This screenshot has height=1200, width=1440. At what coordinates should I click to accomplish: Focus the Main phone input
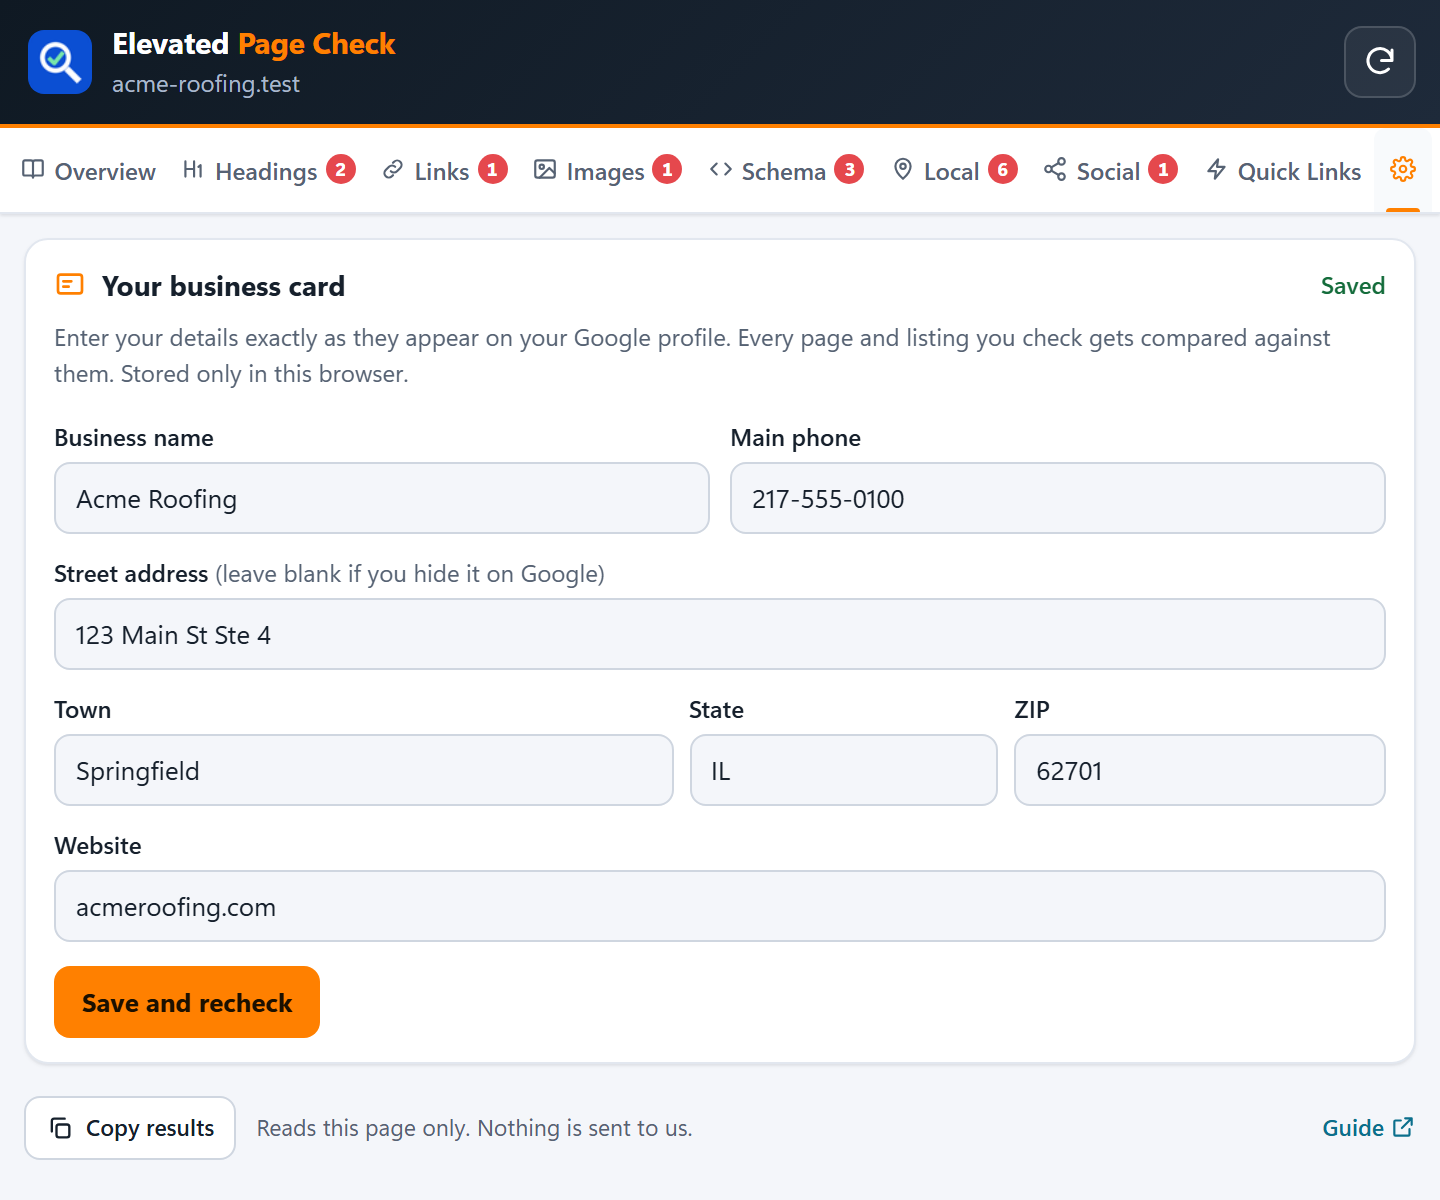(x=1058, y=498)
